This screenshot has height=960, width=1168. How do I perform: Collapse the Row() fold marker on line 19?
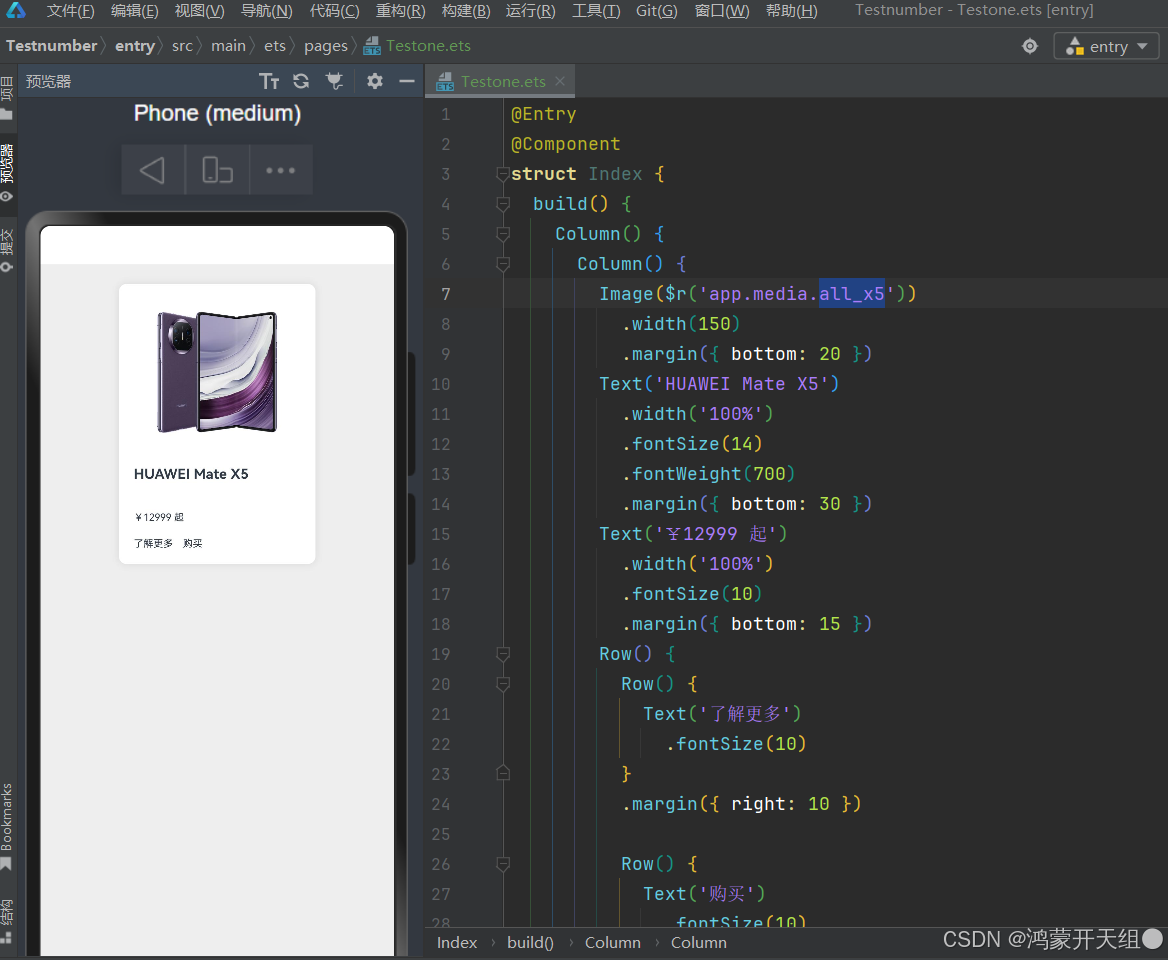[x=503, y=655]
